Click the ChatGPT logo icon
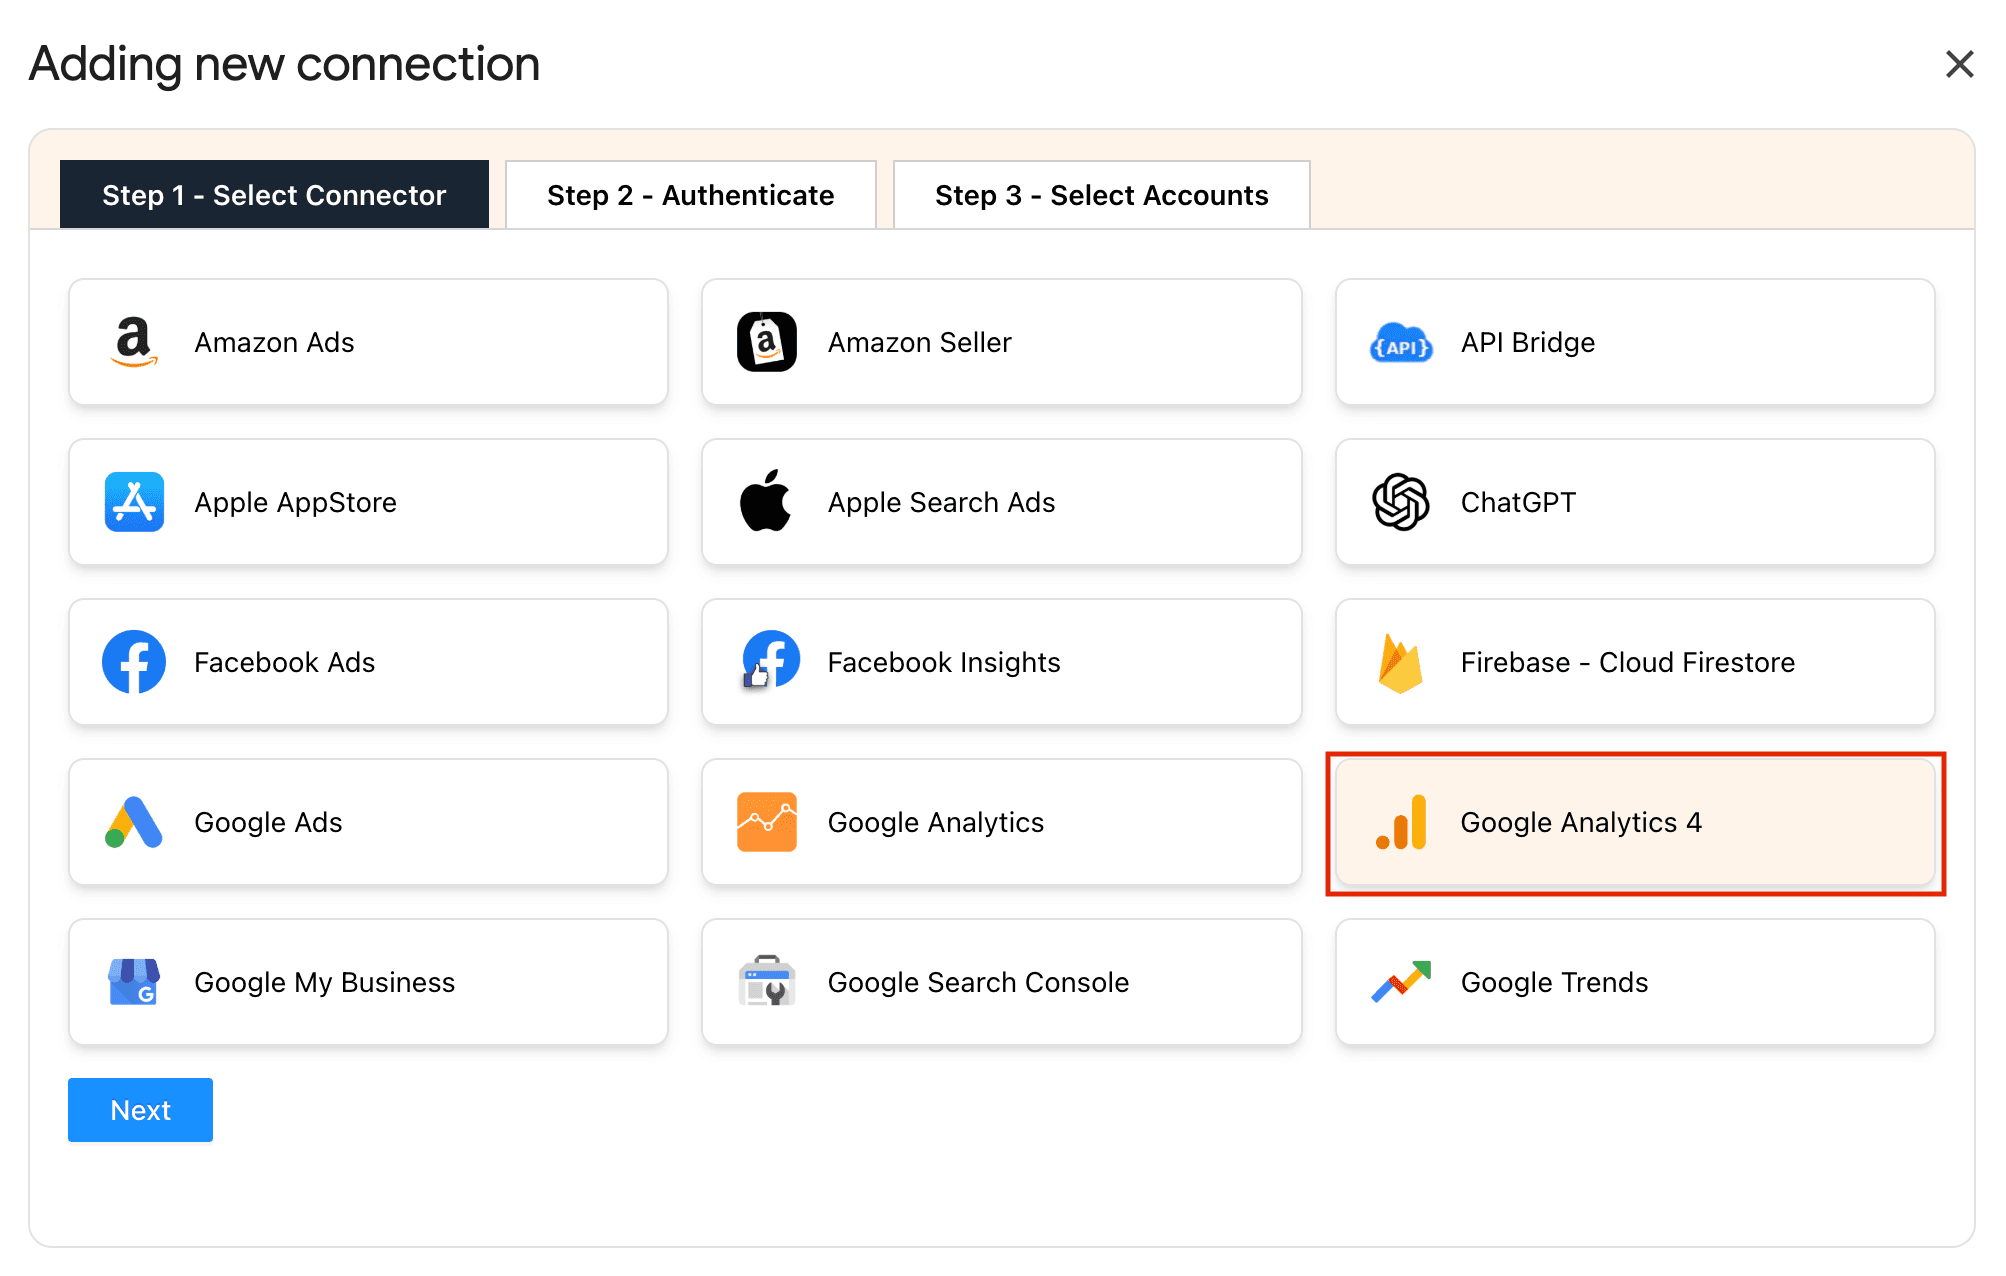This screenshot has width=2006, height=1276. pos(1400,502)
